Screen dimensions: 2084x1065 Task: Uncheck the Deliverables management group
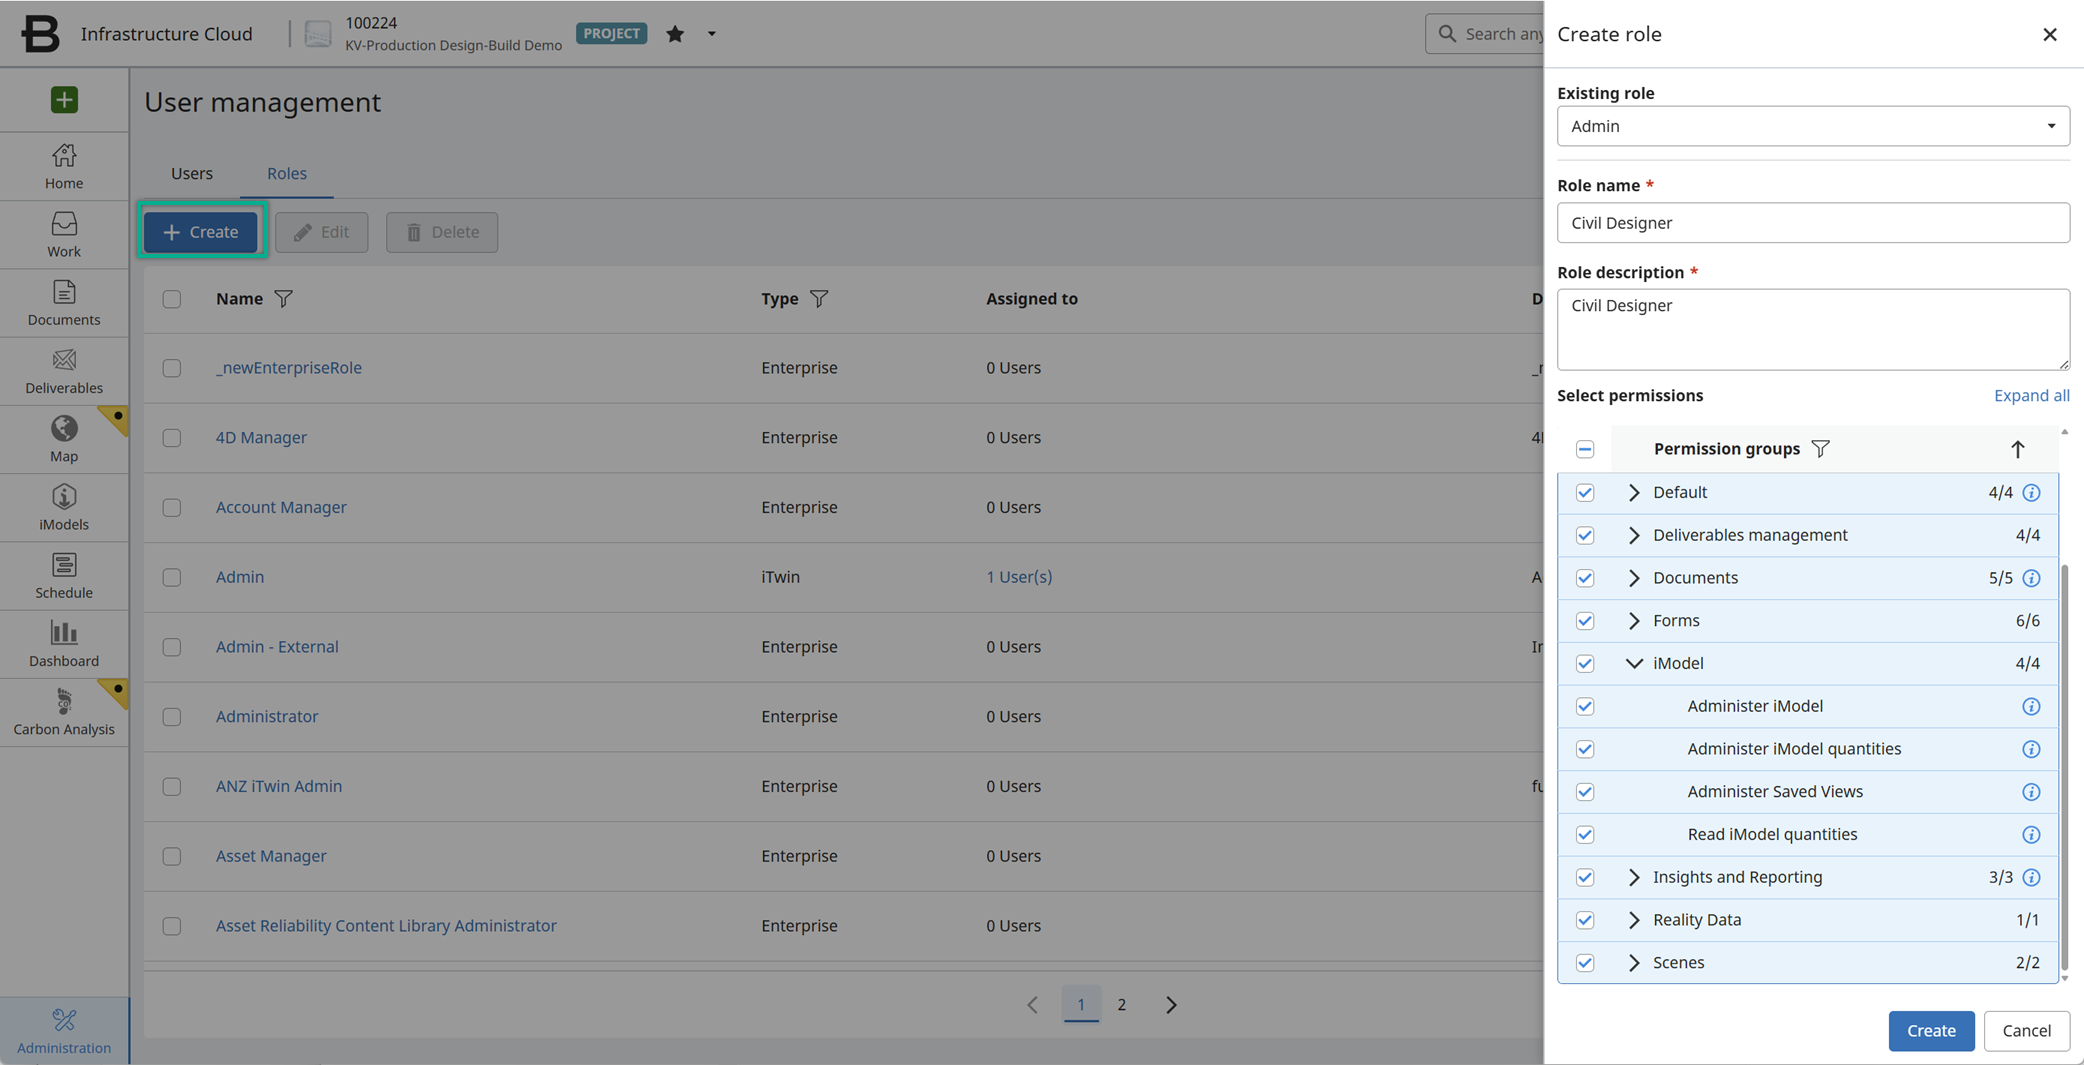(1585, 536)
